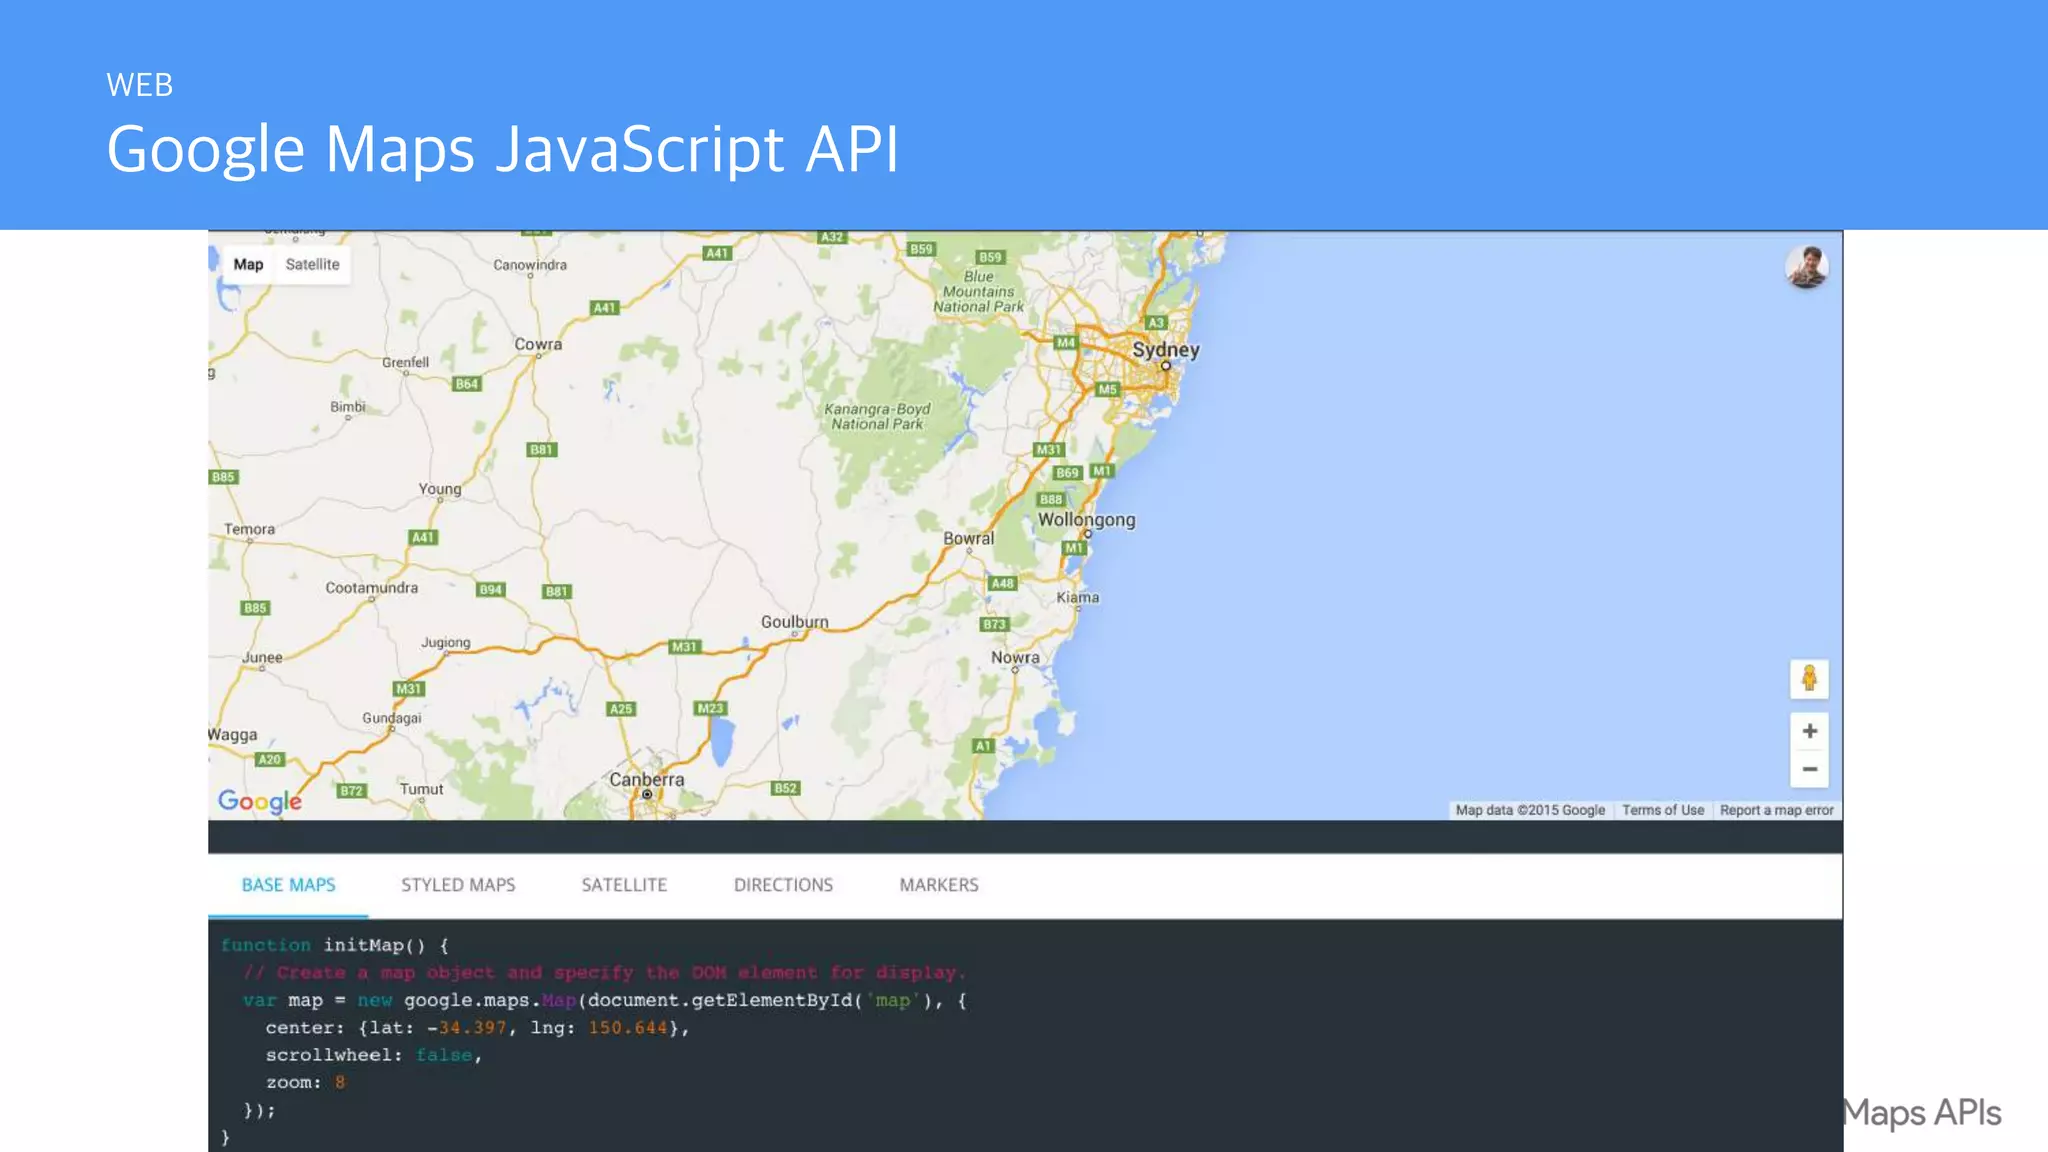
Task: Open the user profile avatar
Action: tap(1807, 267)
